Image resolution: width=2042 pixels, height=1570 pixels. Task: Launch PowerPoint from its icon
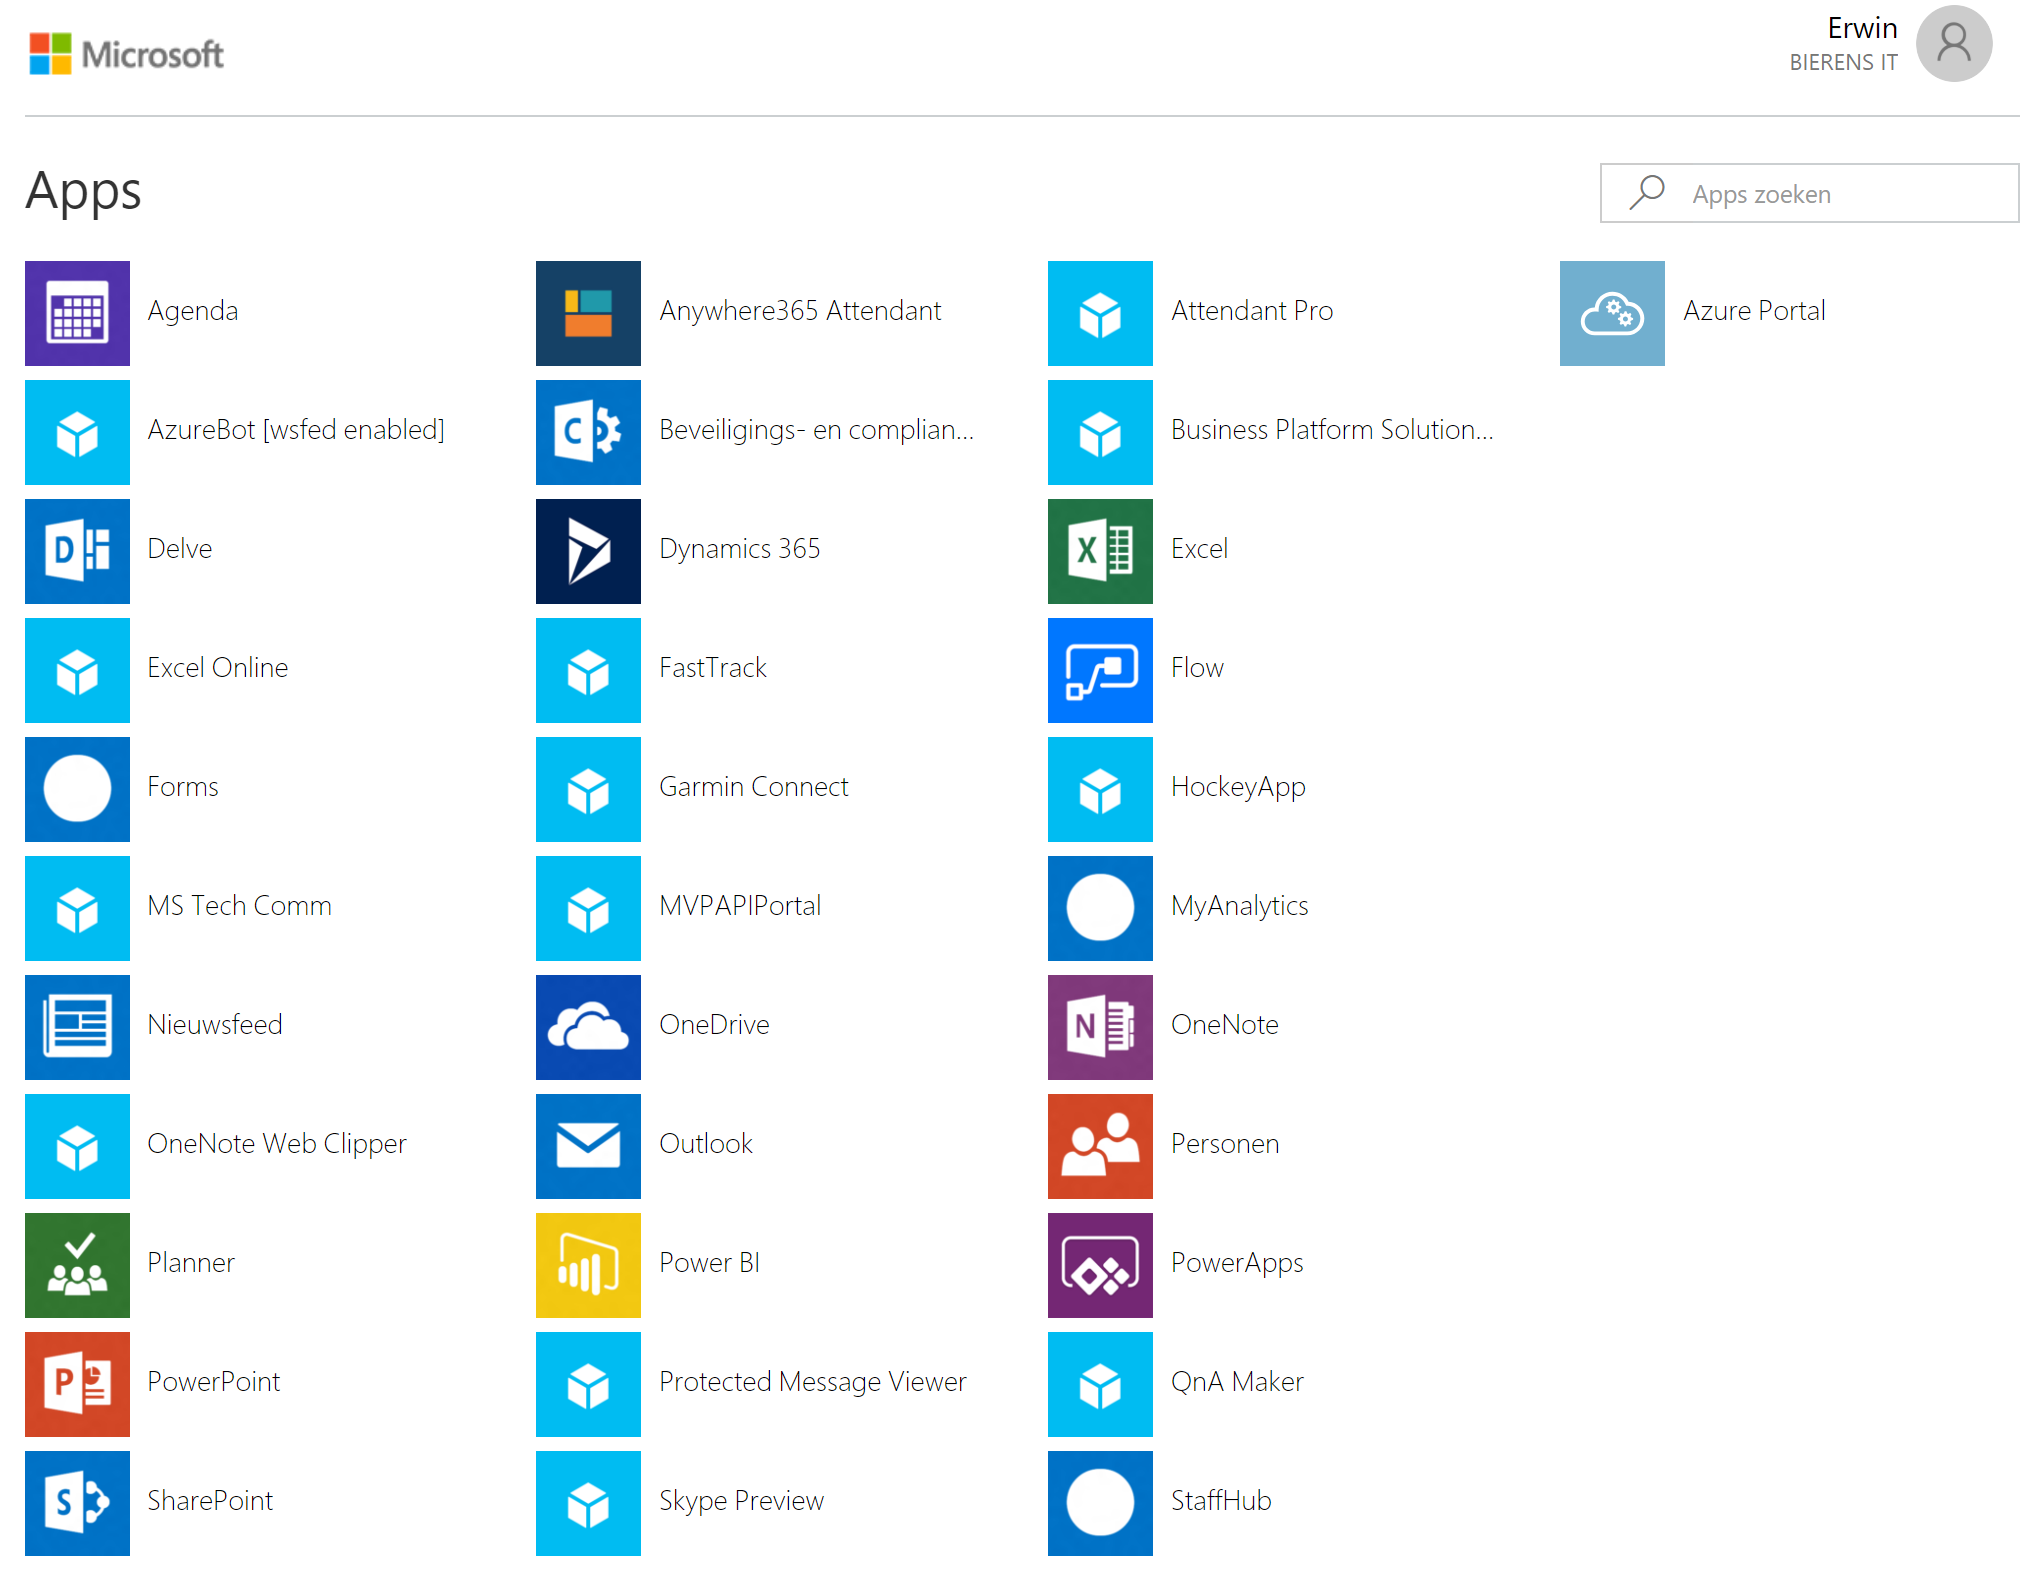[77, 1384]
